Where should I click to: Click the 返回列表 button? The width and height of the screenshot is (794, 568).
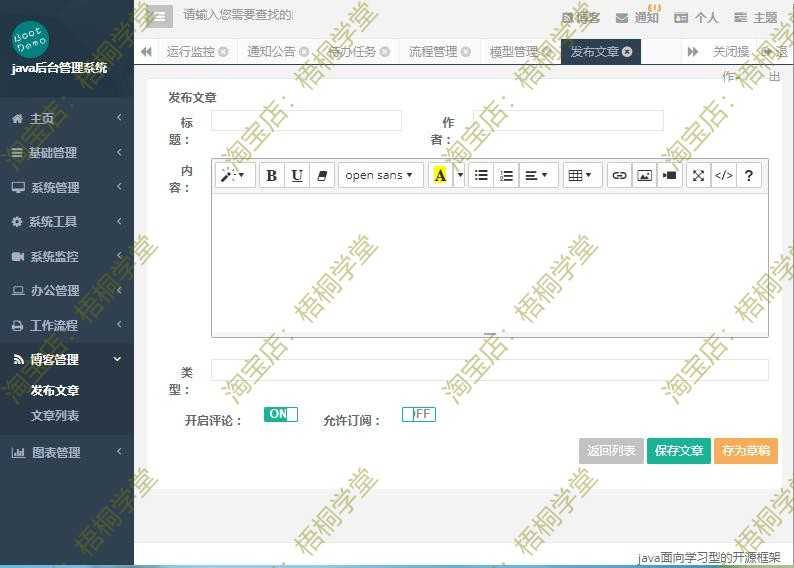pos(611,451)
